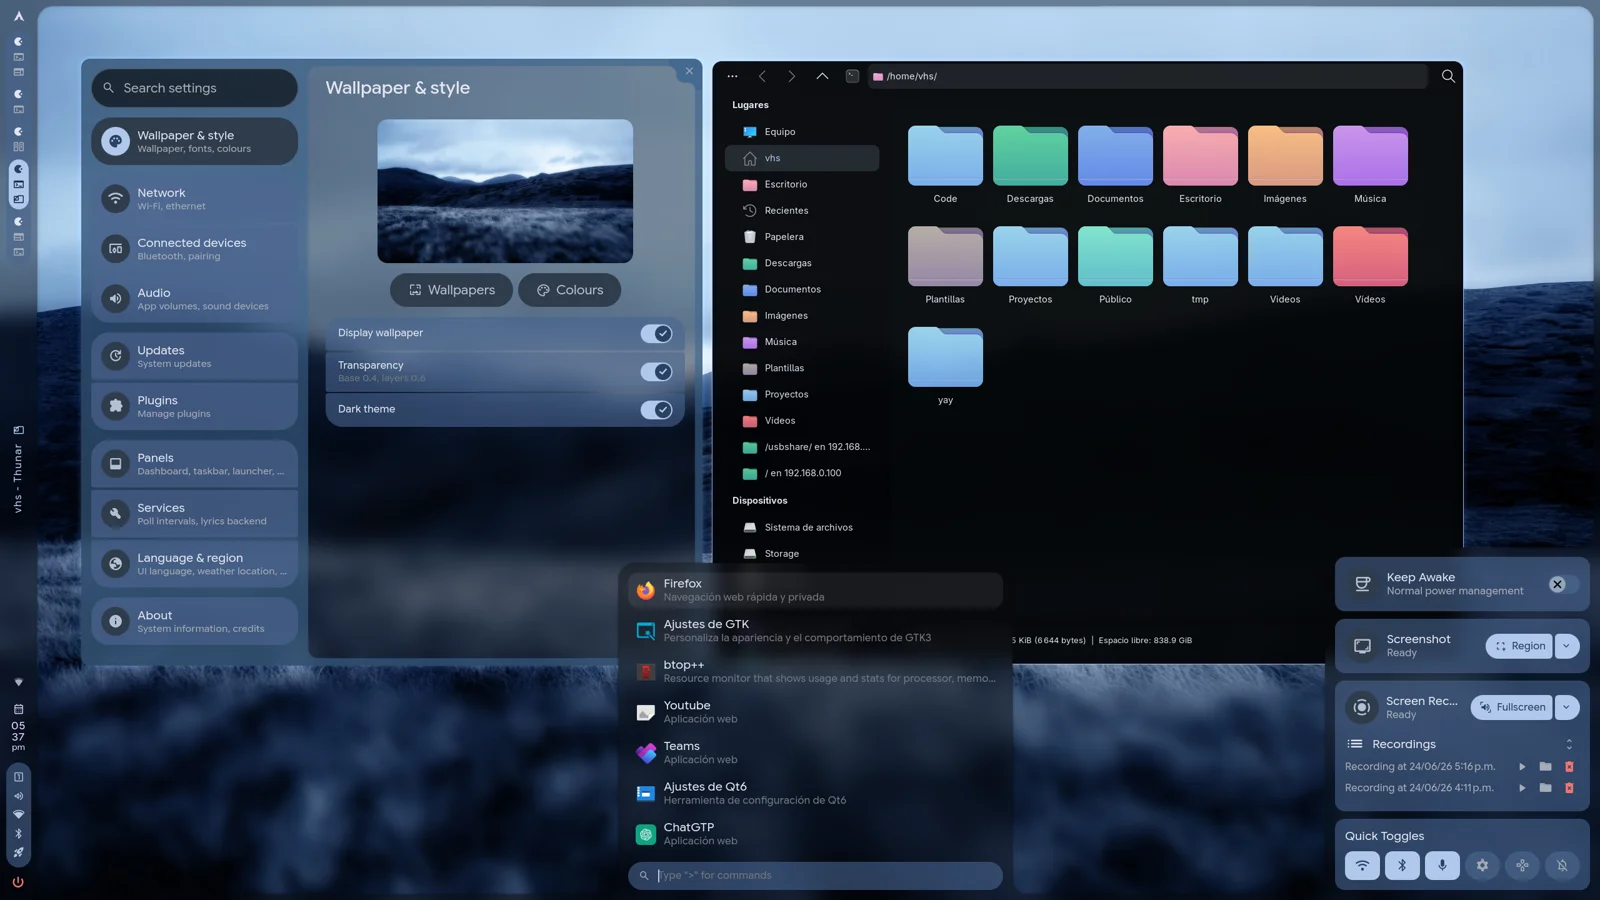Image resolution: width=1600 pixels, height=900 pixels.
Task: Launch Firefox from launcher list
Action: coord(815,590)
